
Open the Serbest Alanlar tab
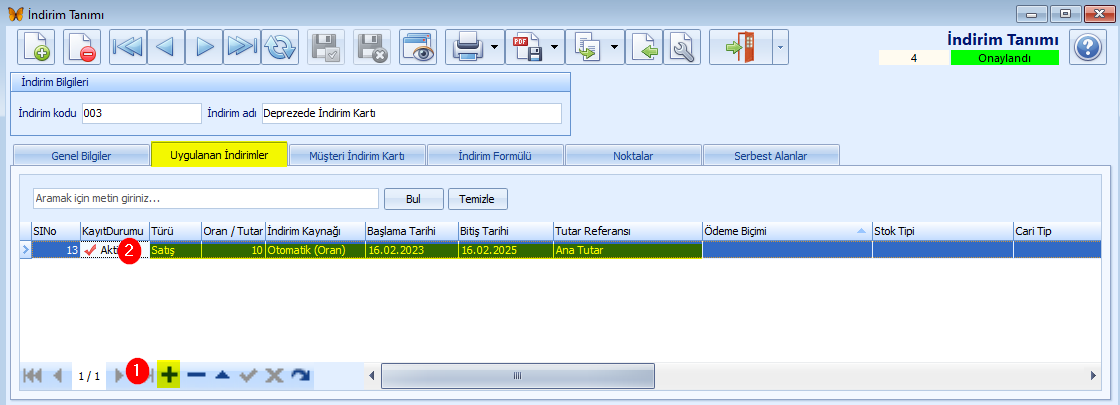[771, 156]
